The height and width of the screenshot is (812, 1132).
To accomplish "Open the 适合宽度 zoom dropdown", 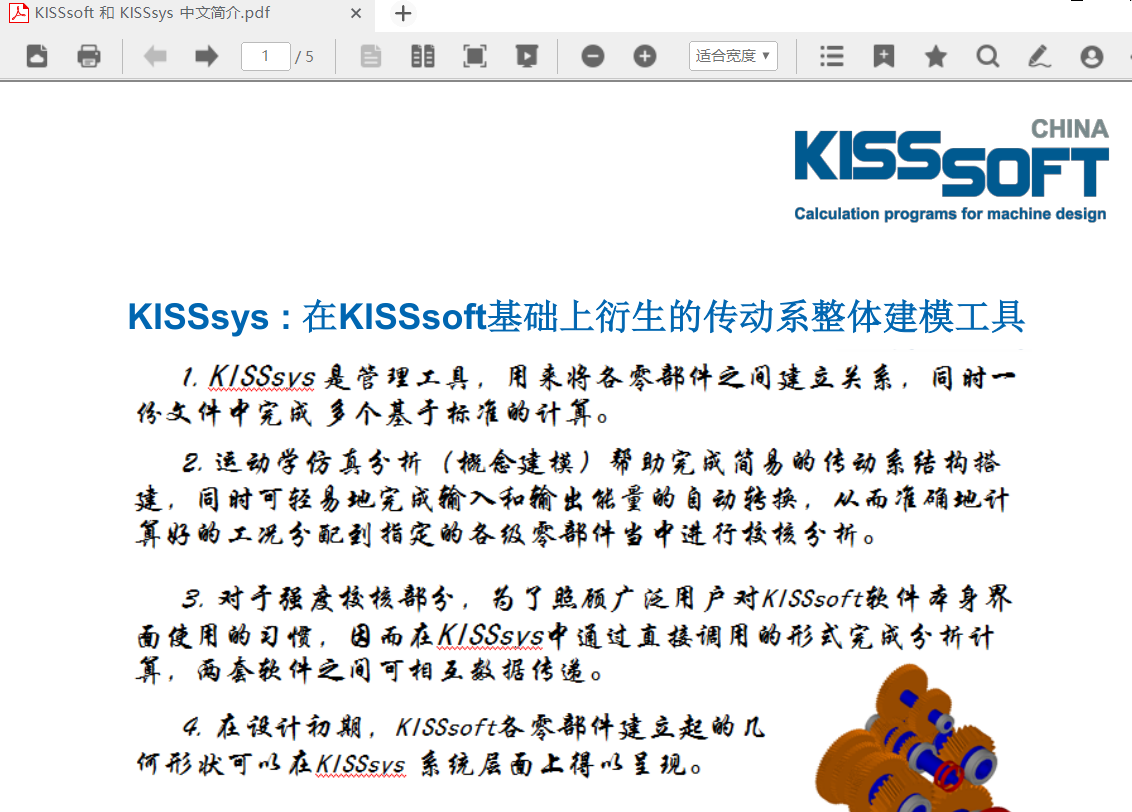I will [733, 56].
